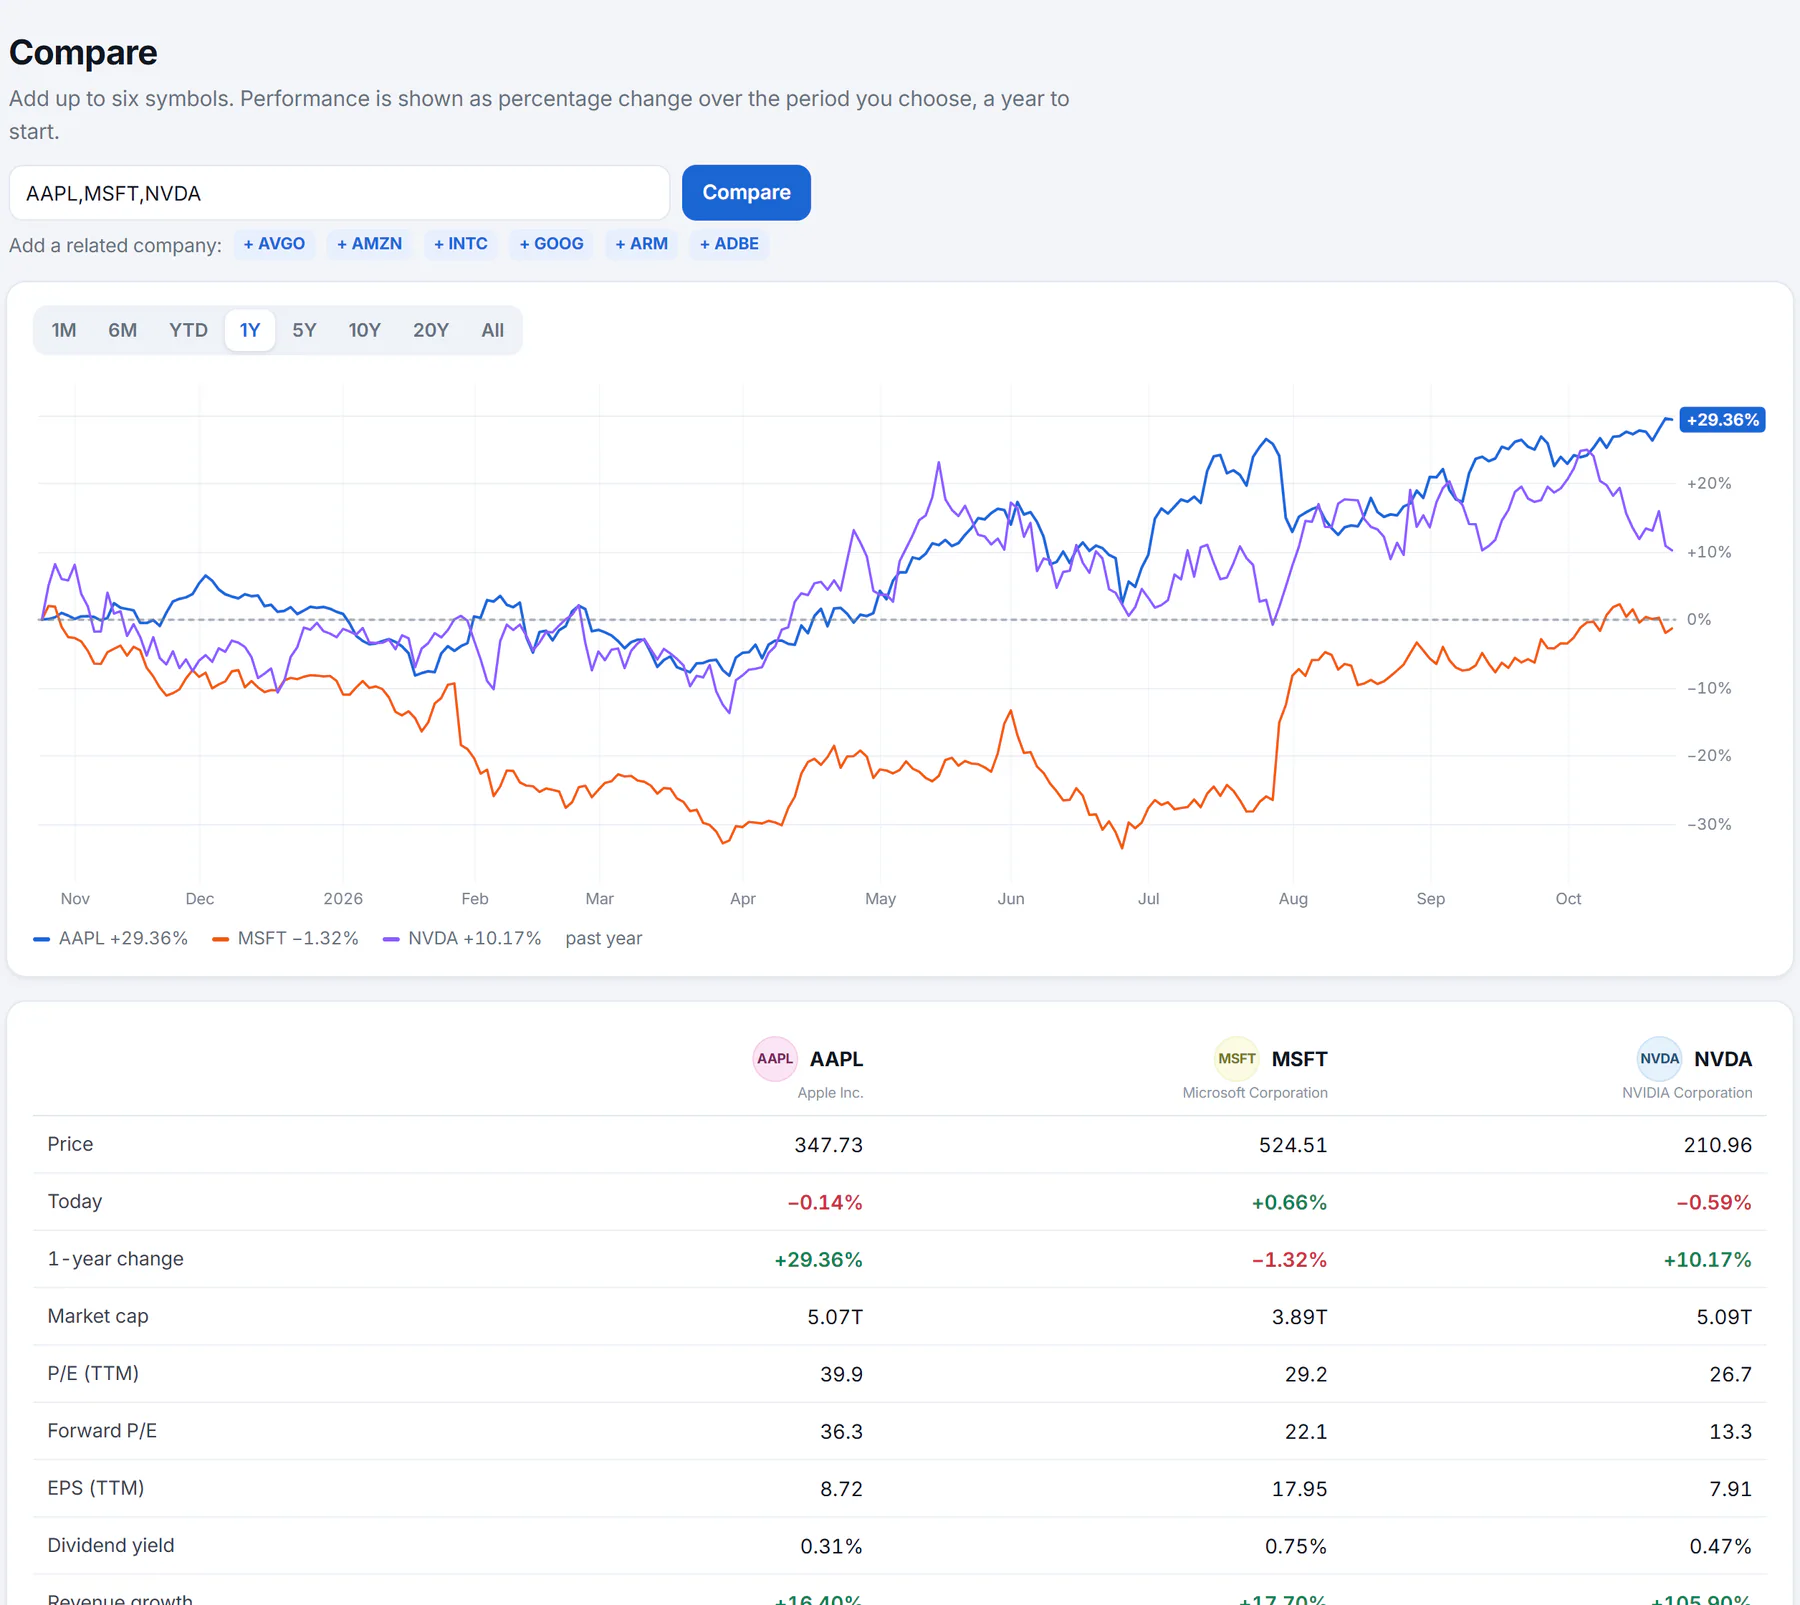Click AAPL +29.36% legend text
The image size is (1800, 1605).
(123, 939)
